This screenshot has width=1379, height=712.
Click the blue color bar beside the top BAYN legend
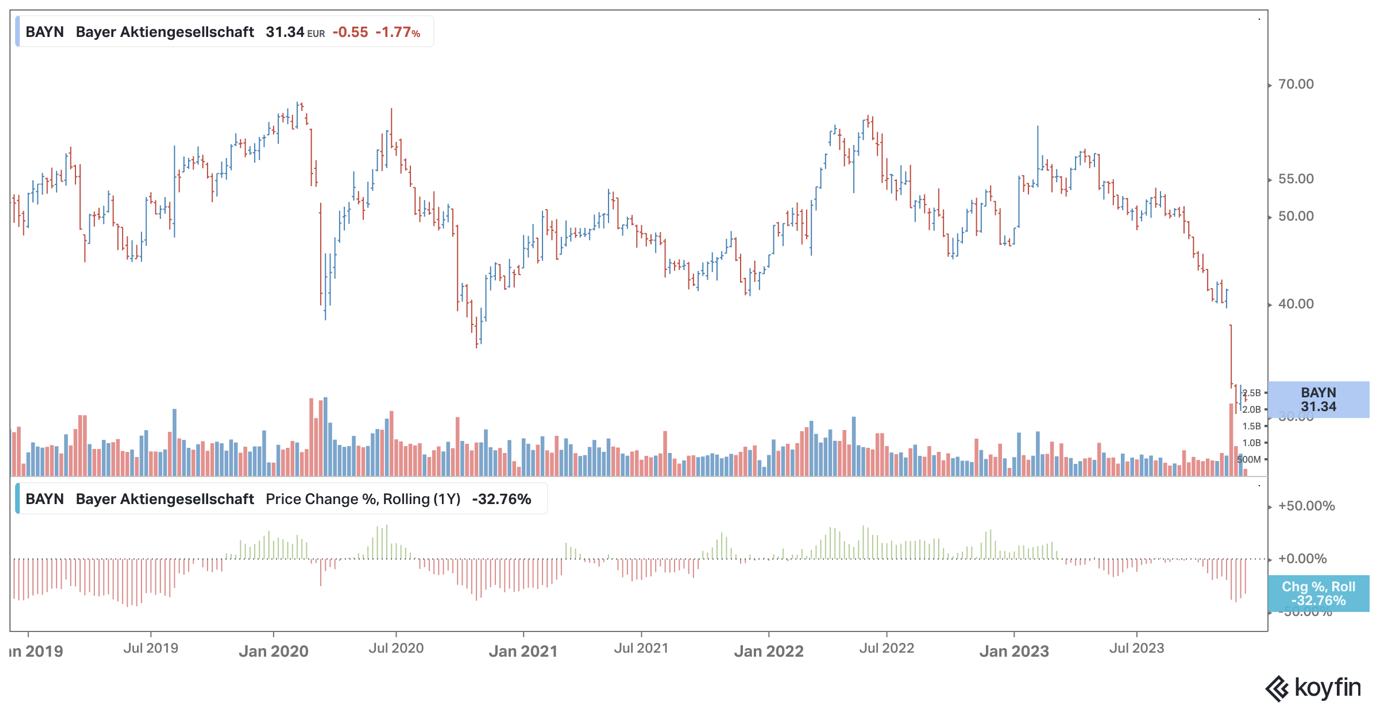click(17, 32)
